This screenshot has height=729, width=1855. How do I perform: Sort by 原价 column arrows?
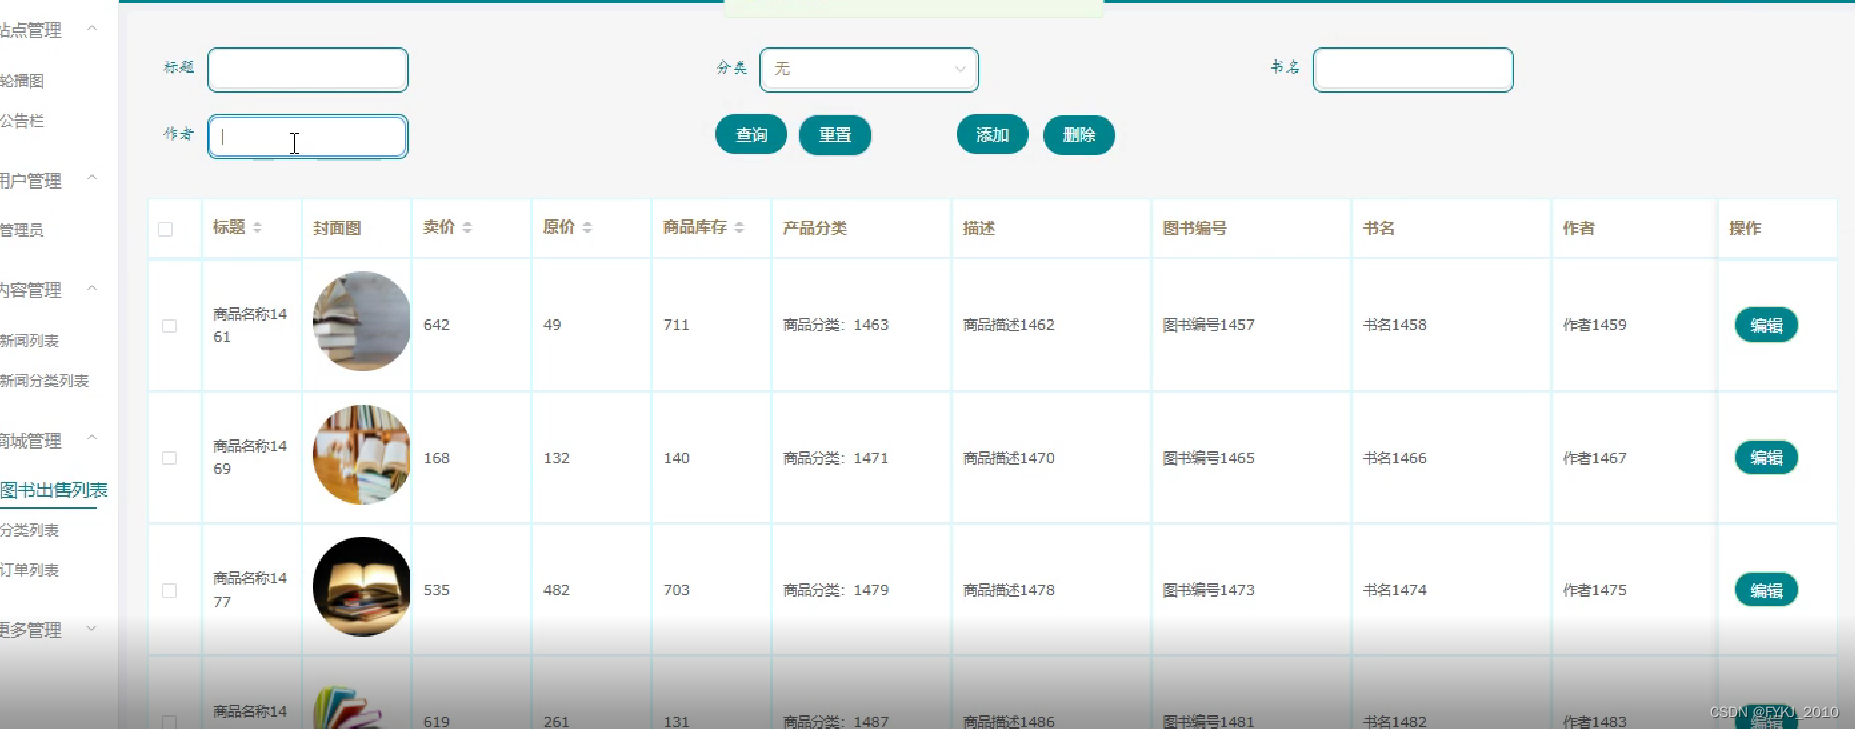click(x=587, y=228)
